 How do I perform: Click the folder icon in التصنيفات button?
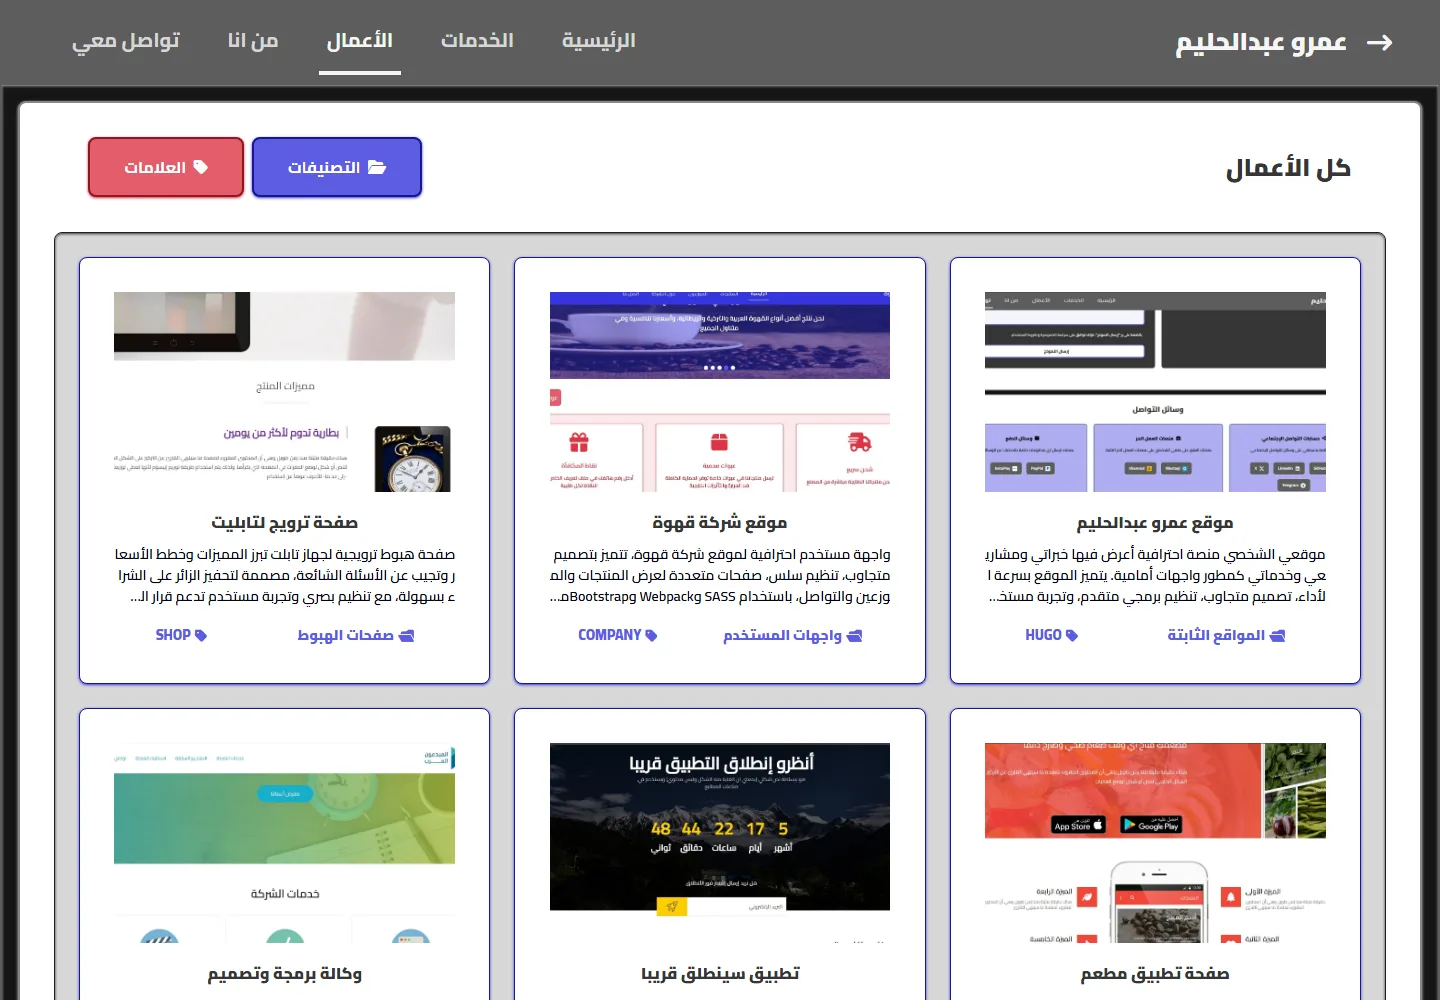(377, 167)
